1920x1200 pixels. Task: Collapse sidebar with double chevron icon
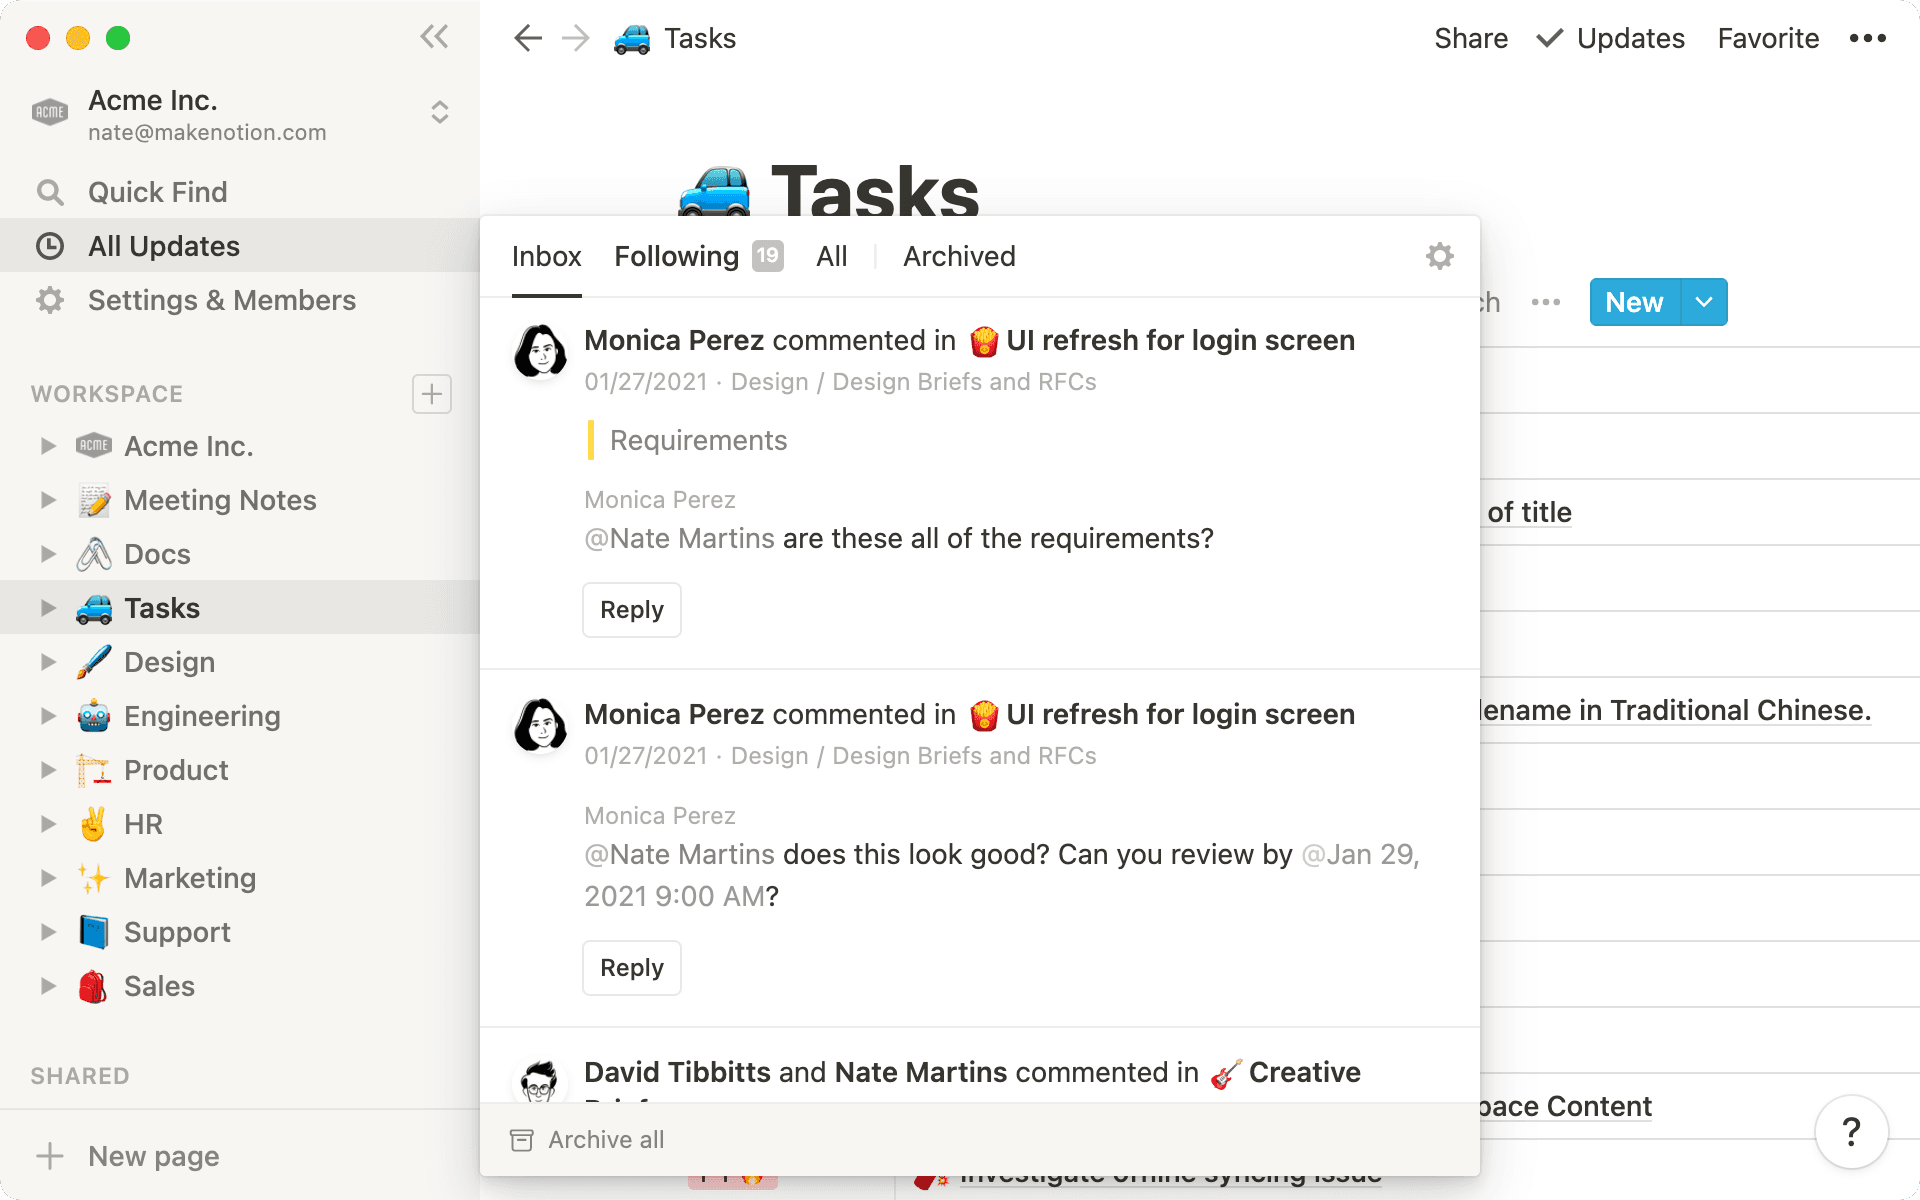click(x=434, y=37)
